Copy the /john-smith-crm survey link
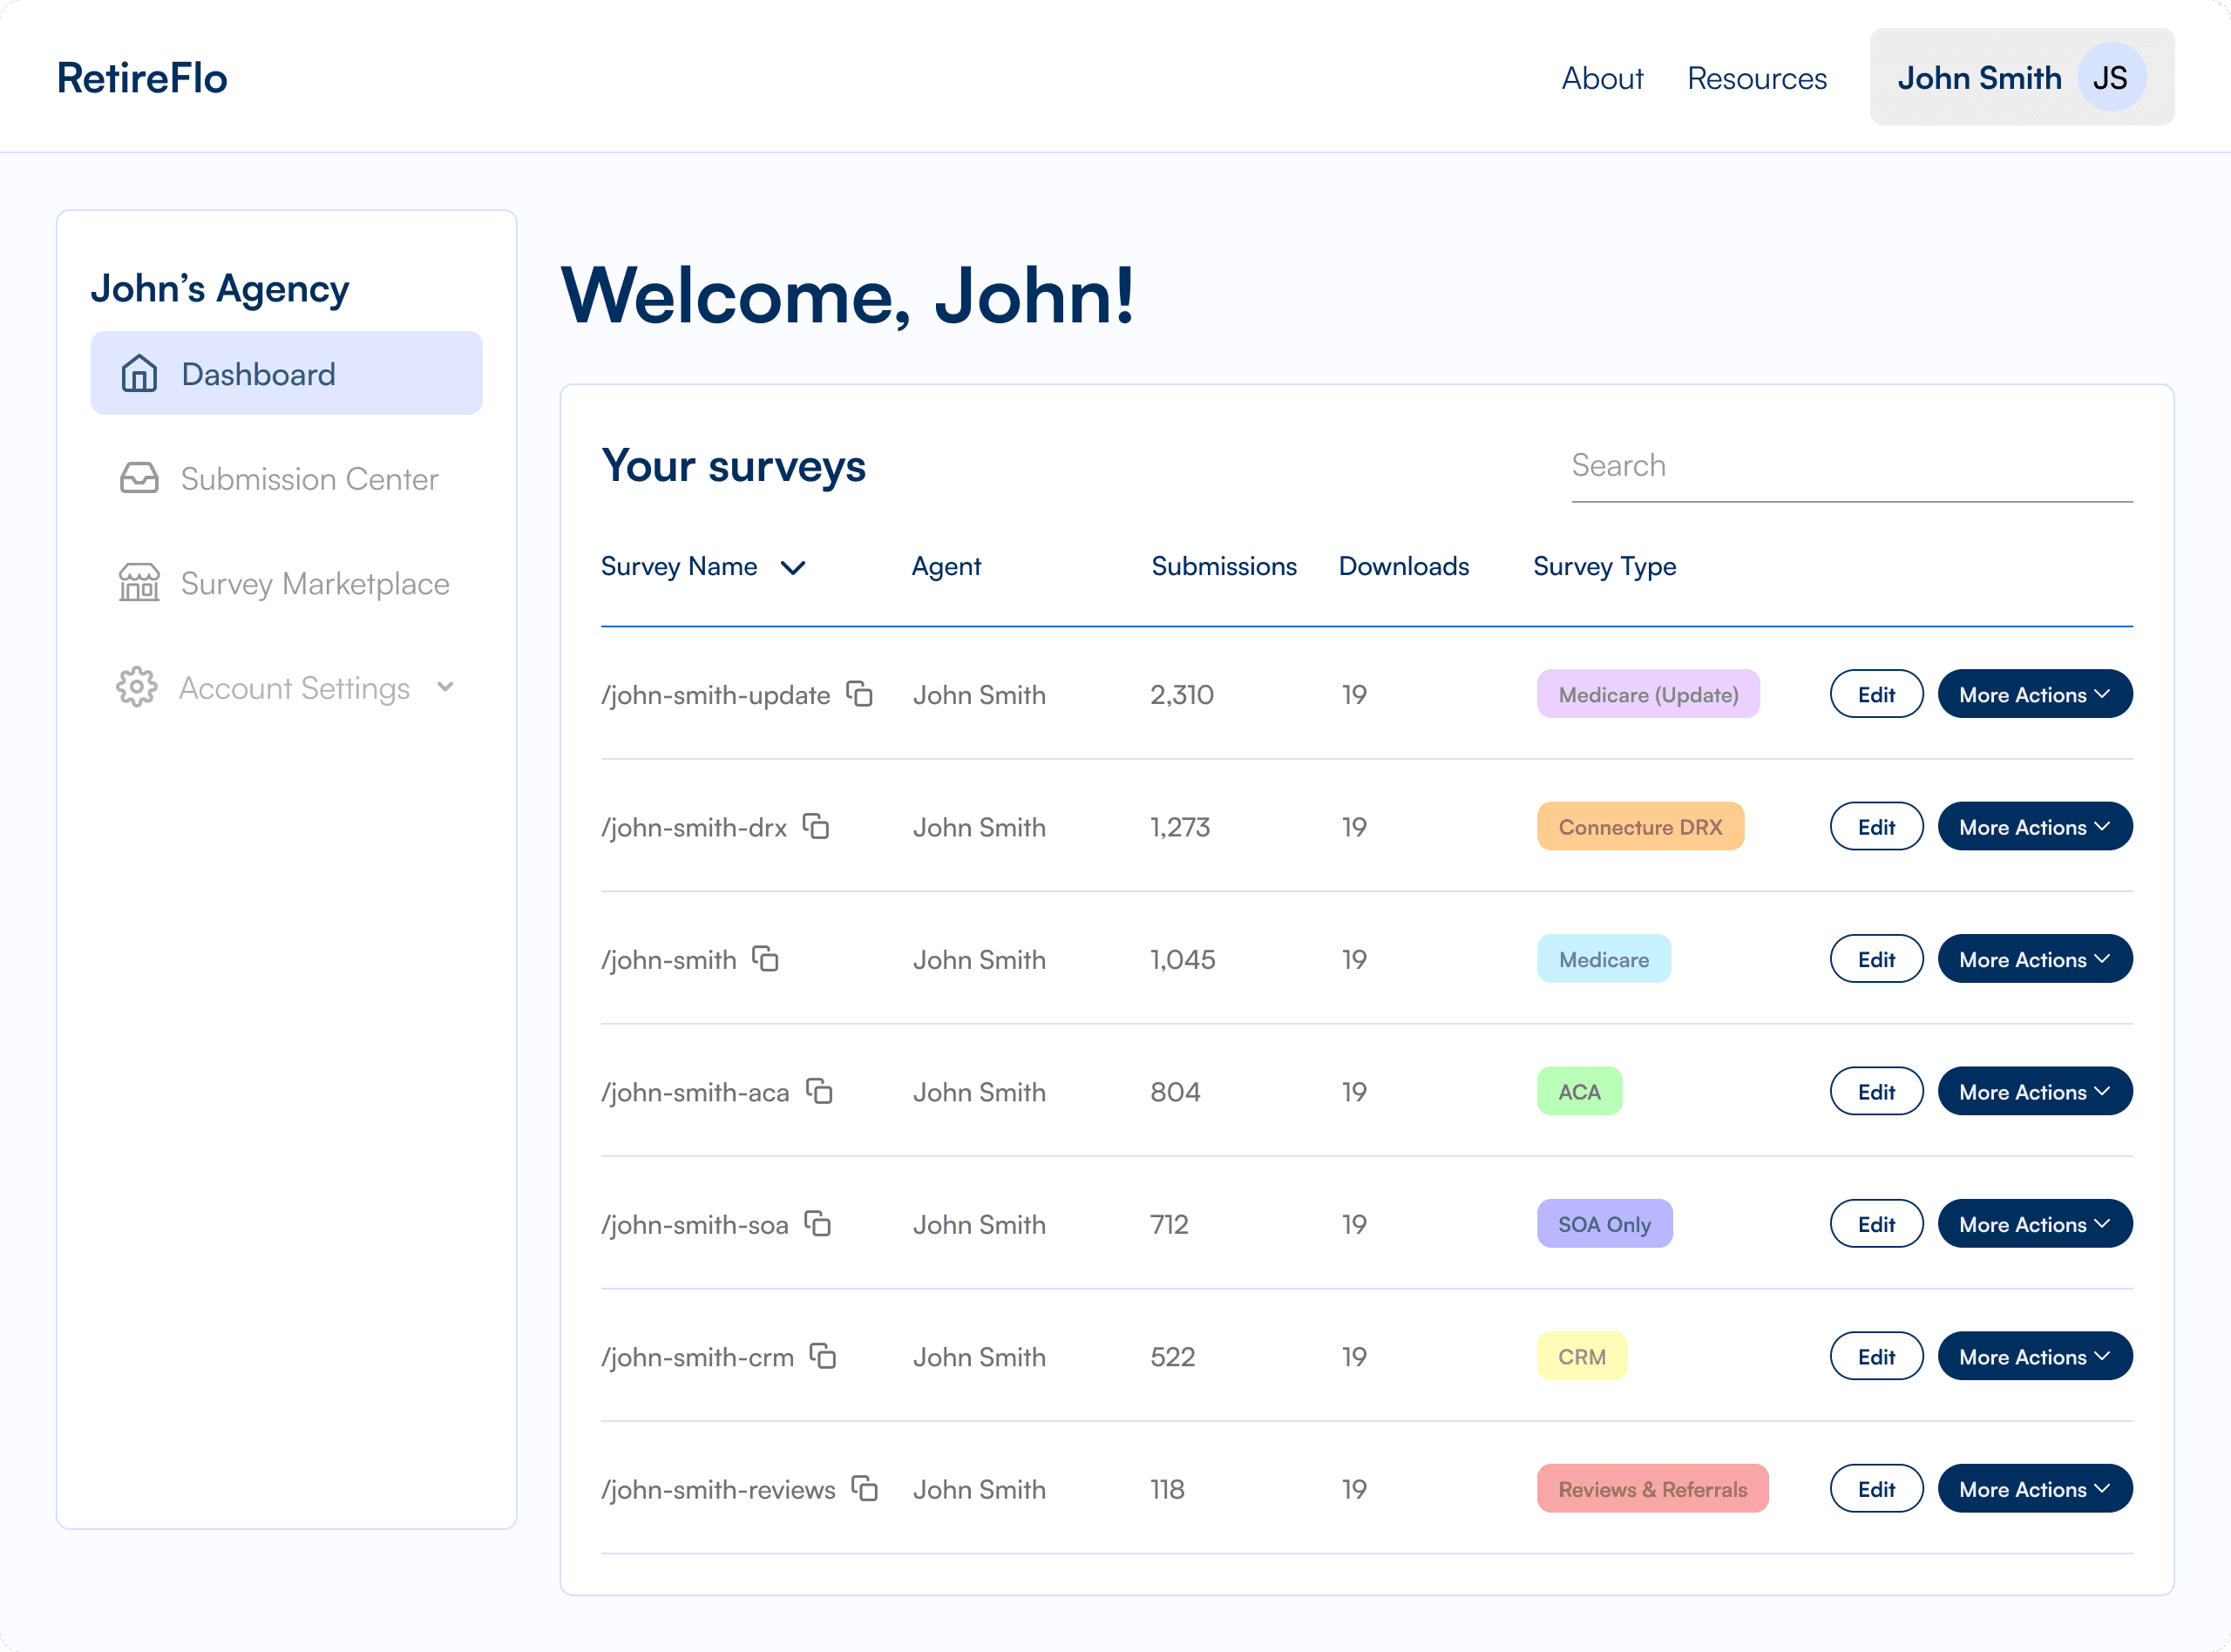Screen dimensions: 2231x1652 (x=823, y=1356)
